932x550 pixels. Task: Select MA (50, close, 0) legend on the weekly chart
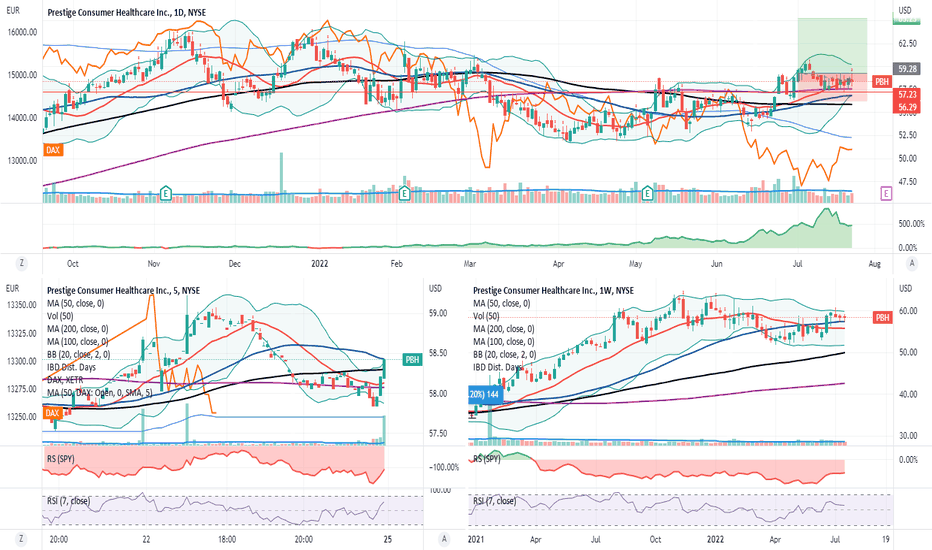click(502, 303)
